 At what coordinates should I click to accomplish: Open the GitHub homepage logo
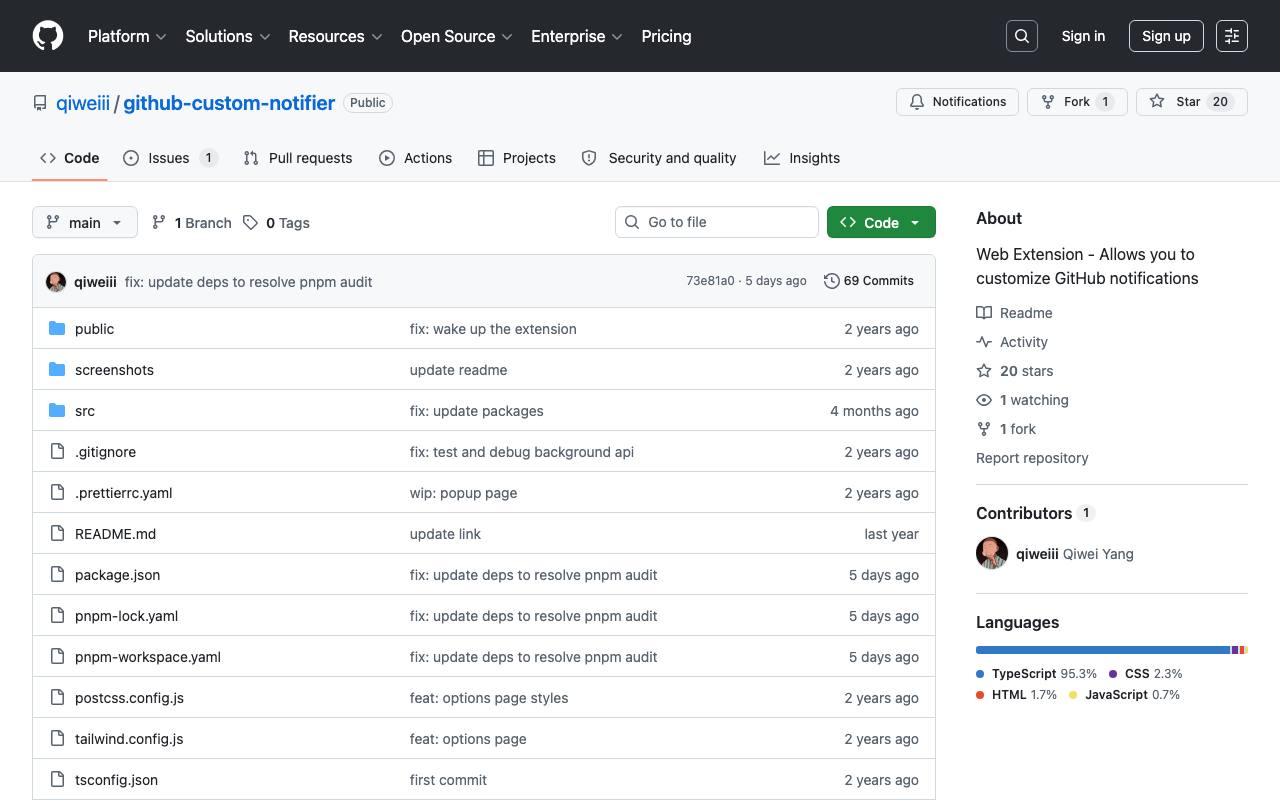(x=48, y=36)
